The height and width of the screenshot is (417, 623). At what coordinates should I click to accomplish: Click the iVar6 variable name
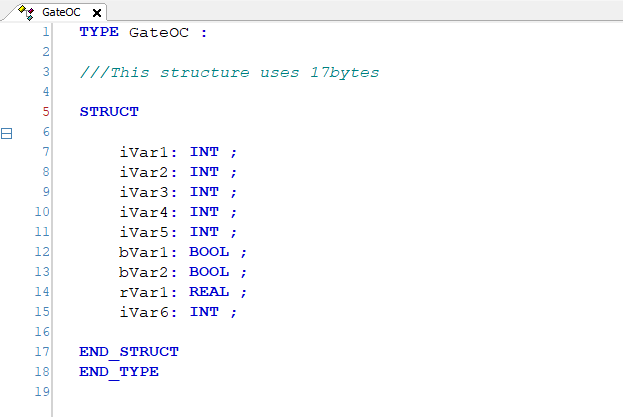144,312
